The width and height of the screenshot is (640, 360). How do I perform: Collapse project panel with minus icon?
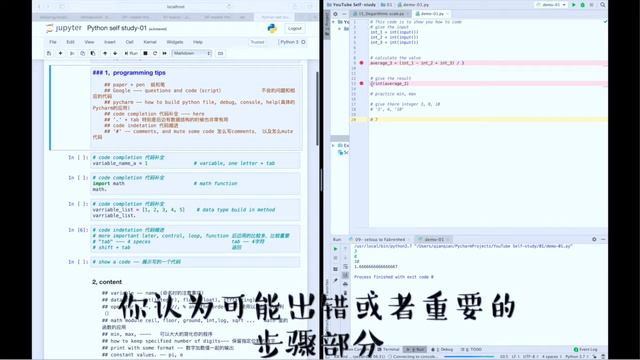[x=344, y=14]
